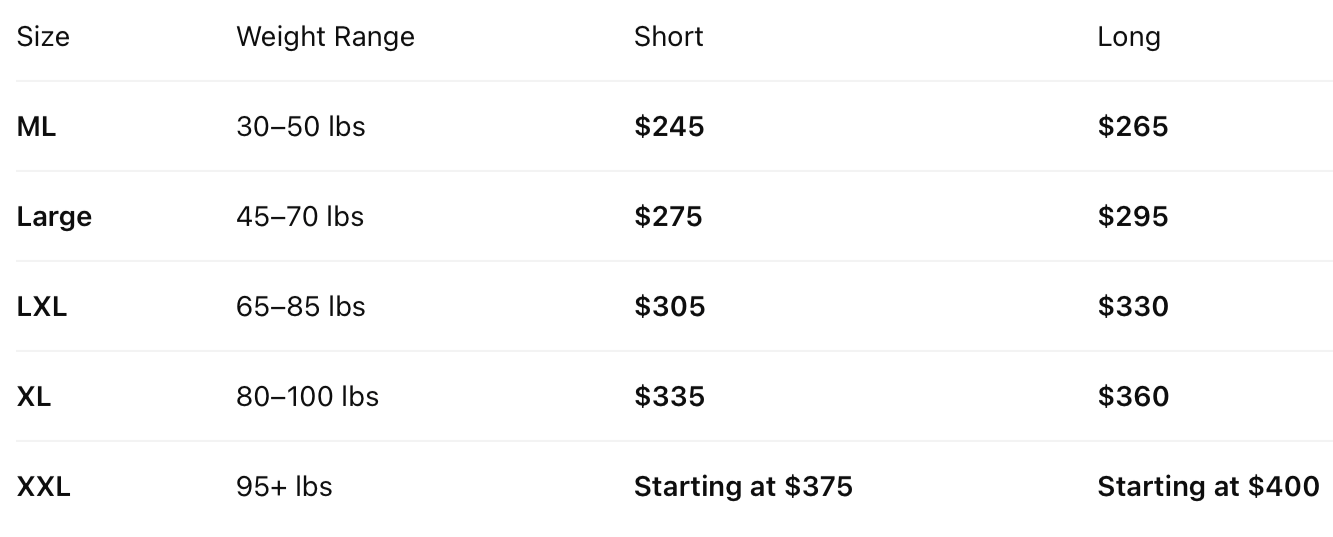The width and height of the screenshot is (1333, 537).
Task: Click the $295 long price for Large
Action: coord(1133,217)
